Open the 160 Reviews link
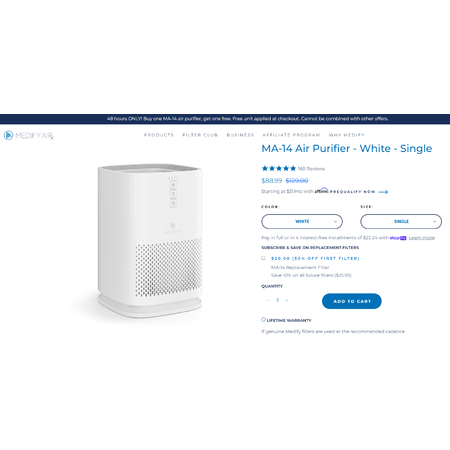The image size is (450, 450). [x=311, y=169]
